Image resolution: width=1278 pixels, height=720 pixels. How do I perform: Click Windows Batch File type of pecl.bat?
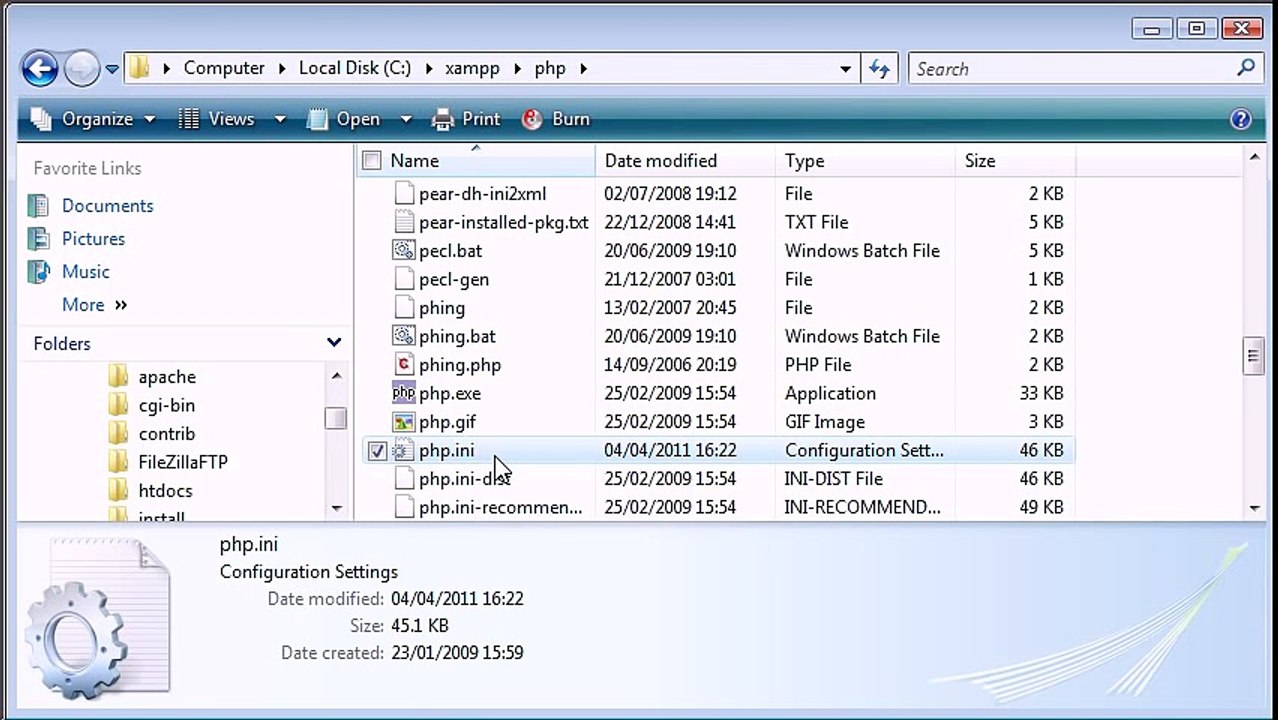pyautogui.click(x=862, y=251)
